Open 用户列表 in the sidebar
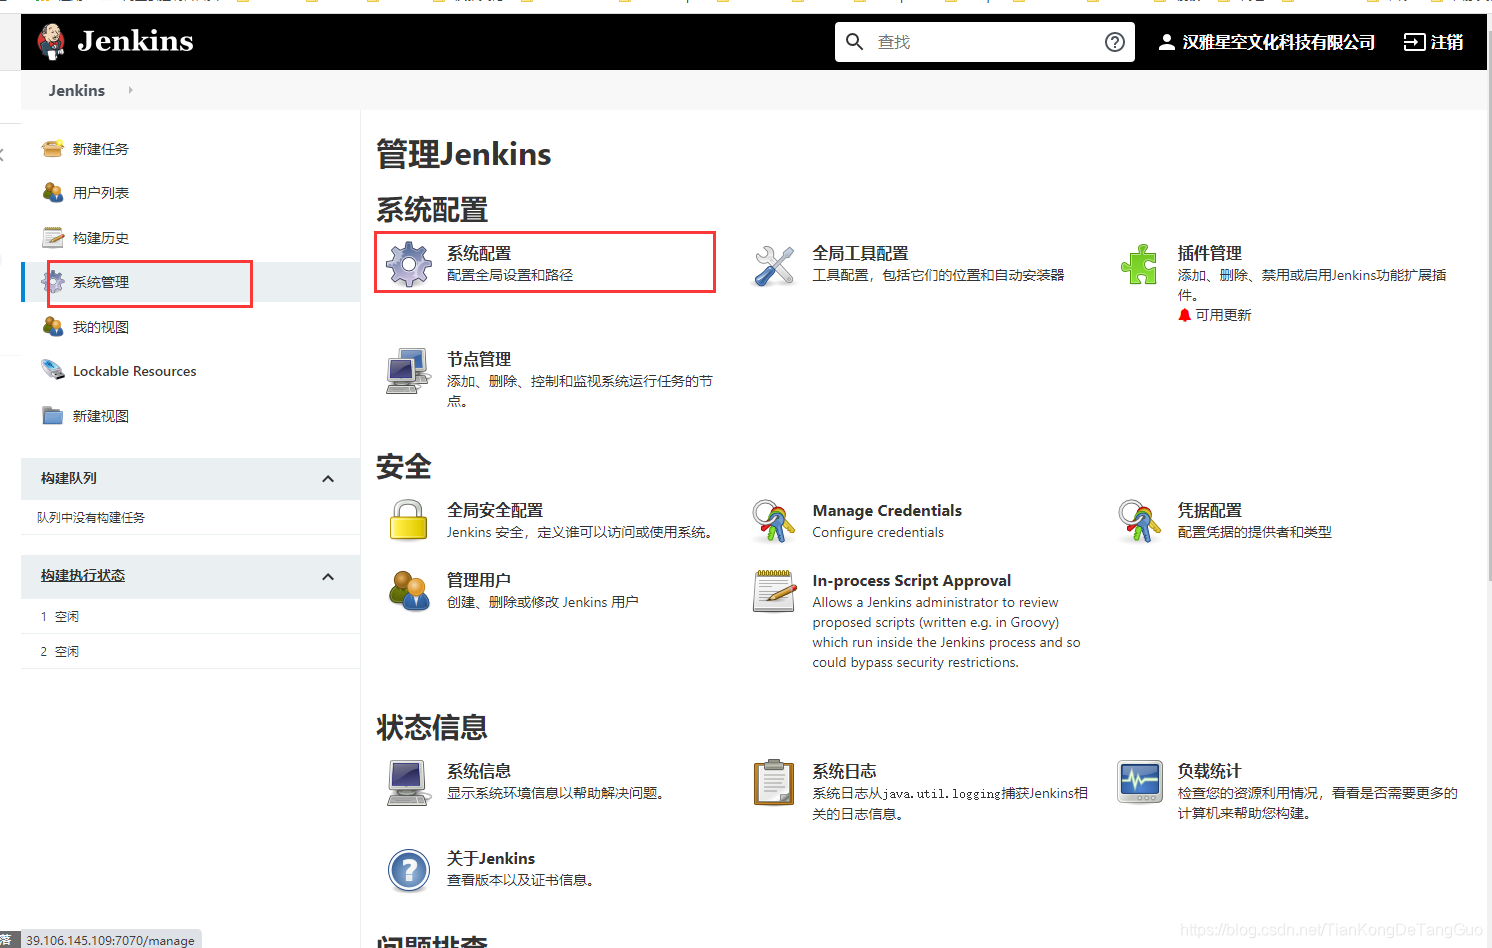 [101, 193]
